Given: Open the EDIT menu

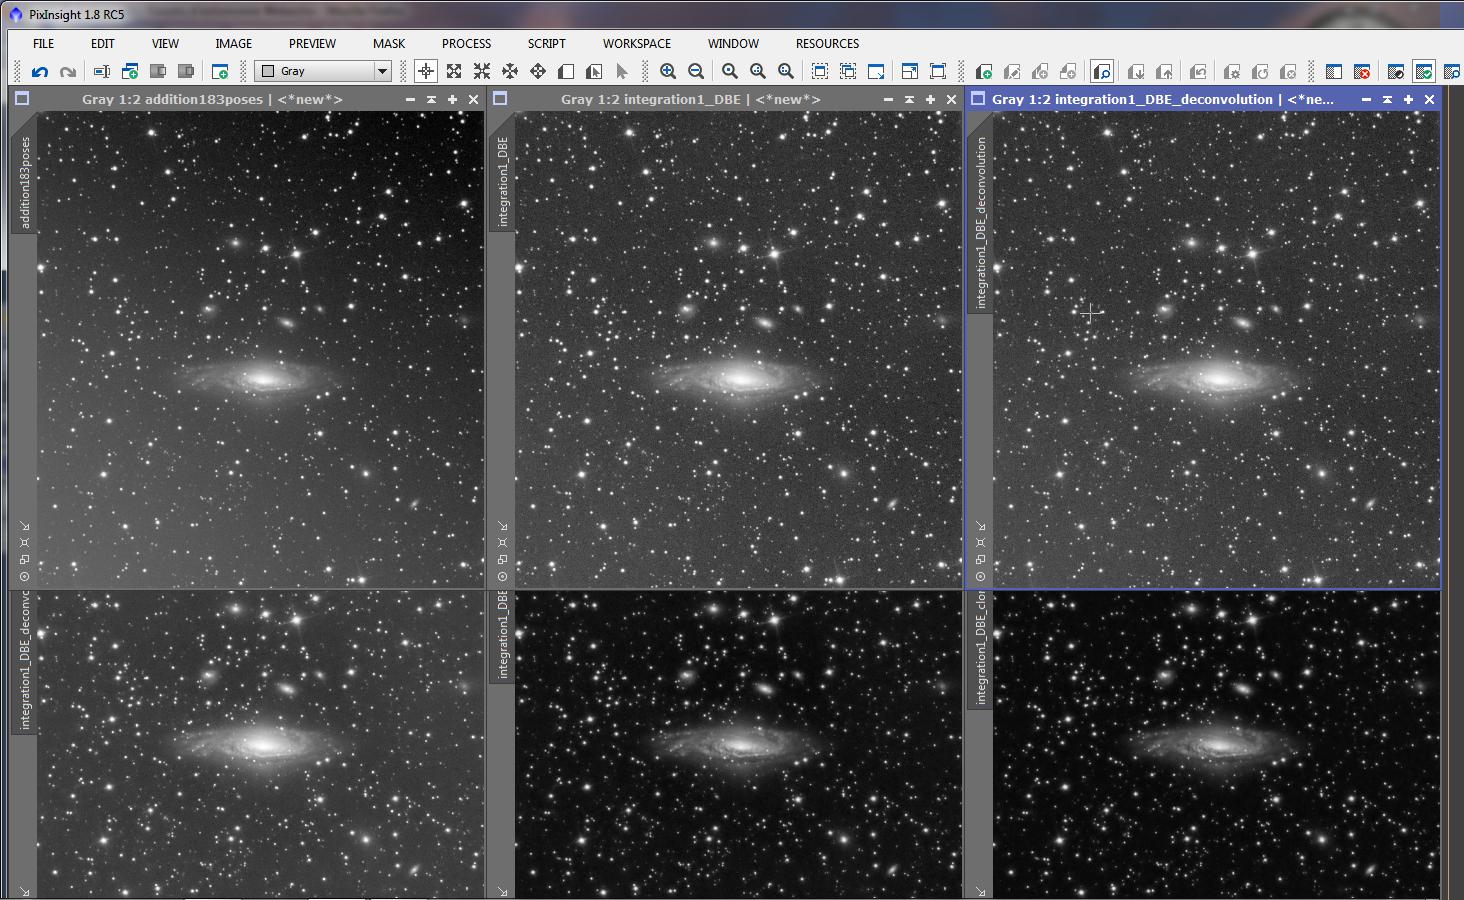Looking at the screenshot, I should click(x=103, y=44).
